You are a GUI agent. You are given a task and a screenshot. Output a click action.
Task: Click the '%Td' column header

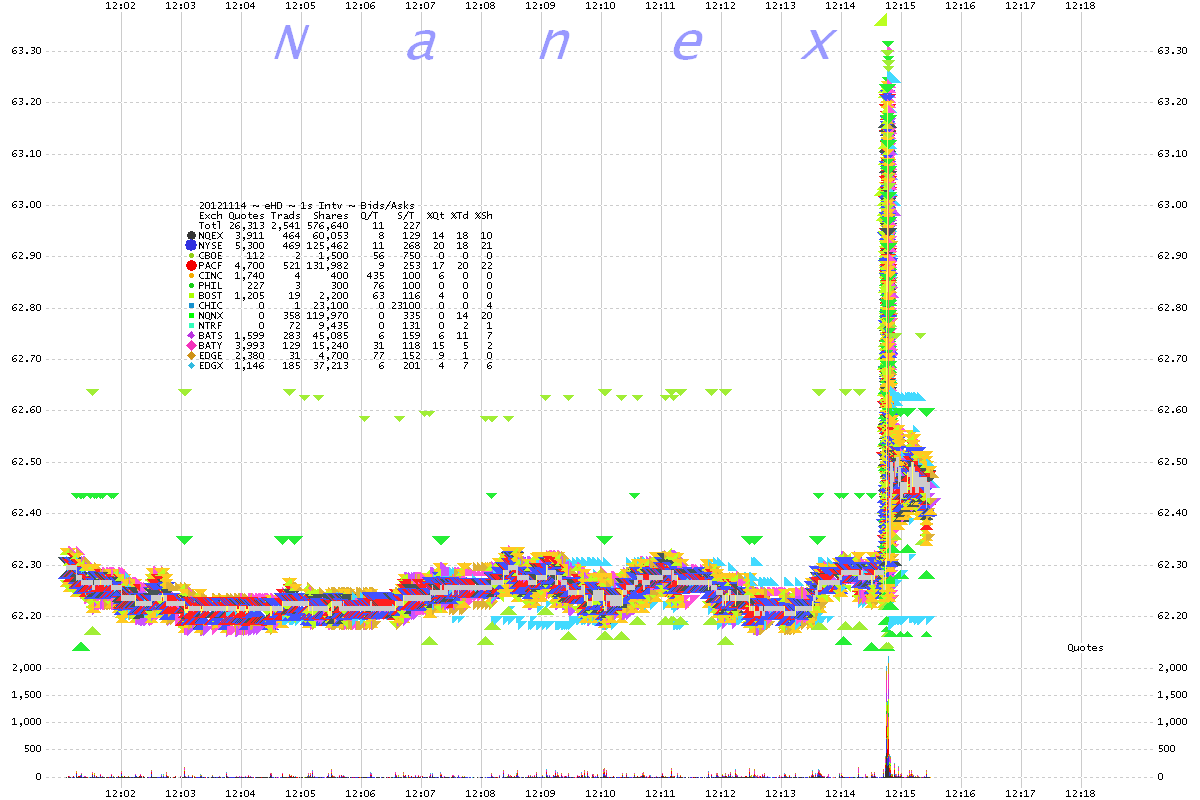[x=460, y=215]
